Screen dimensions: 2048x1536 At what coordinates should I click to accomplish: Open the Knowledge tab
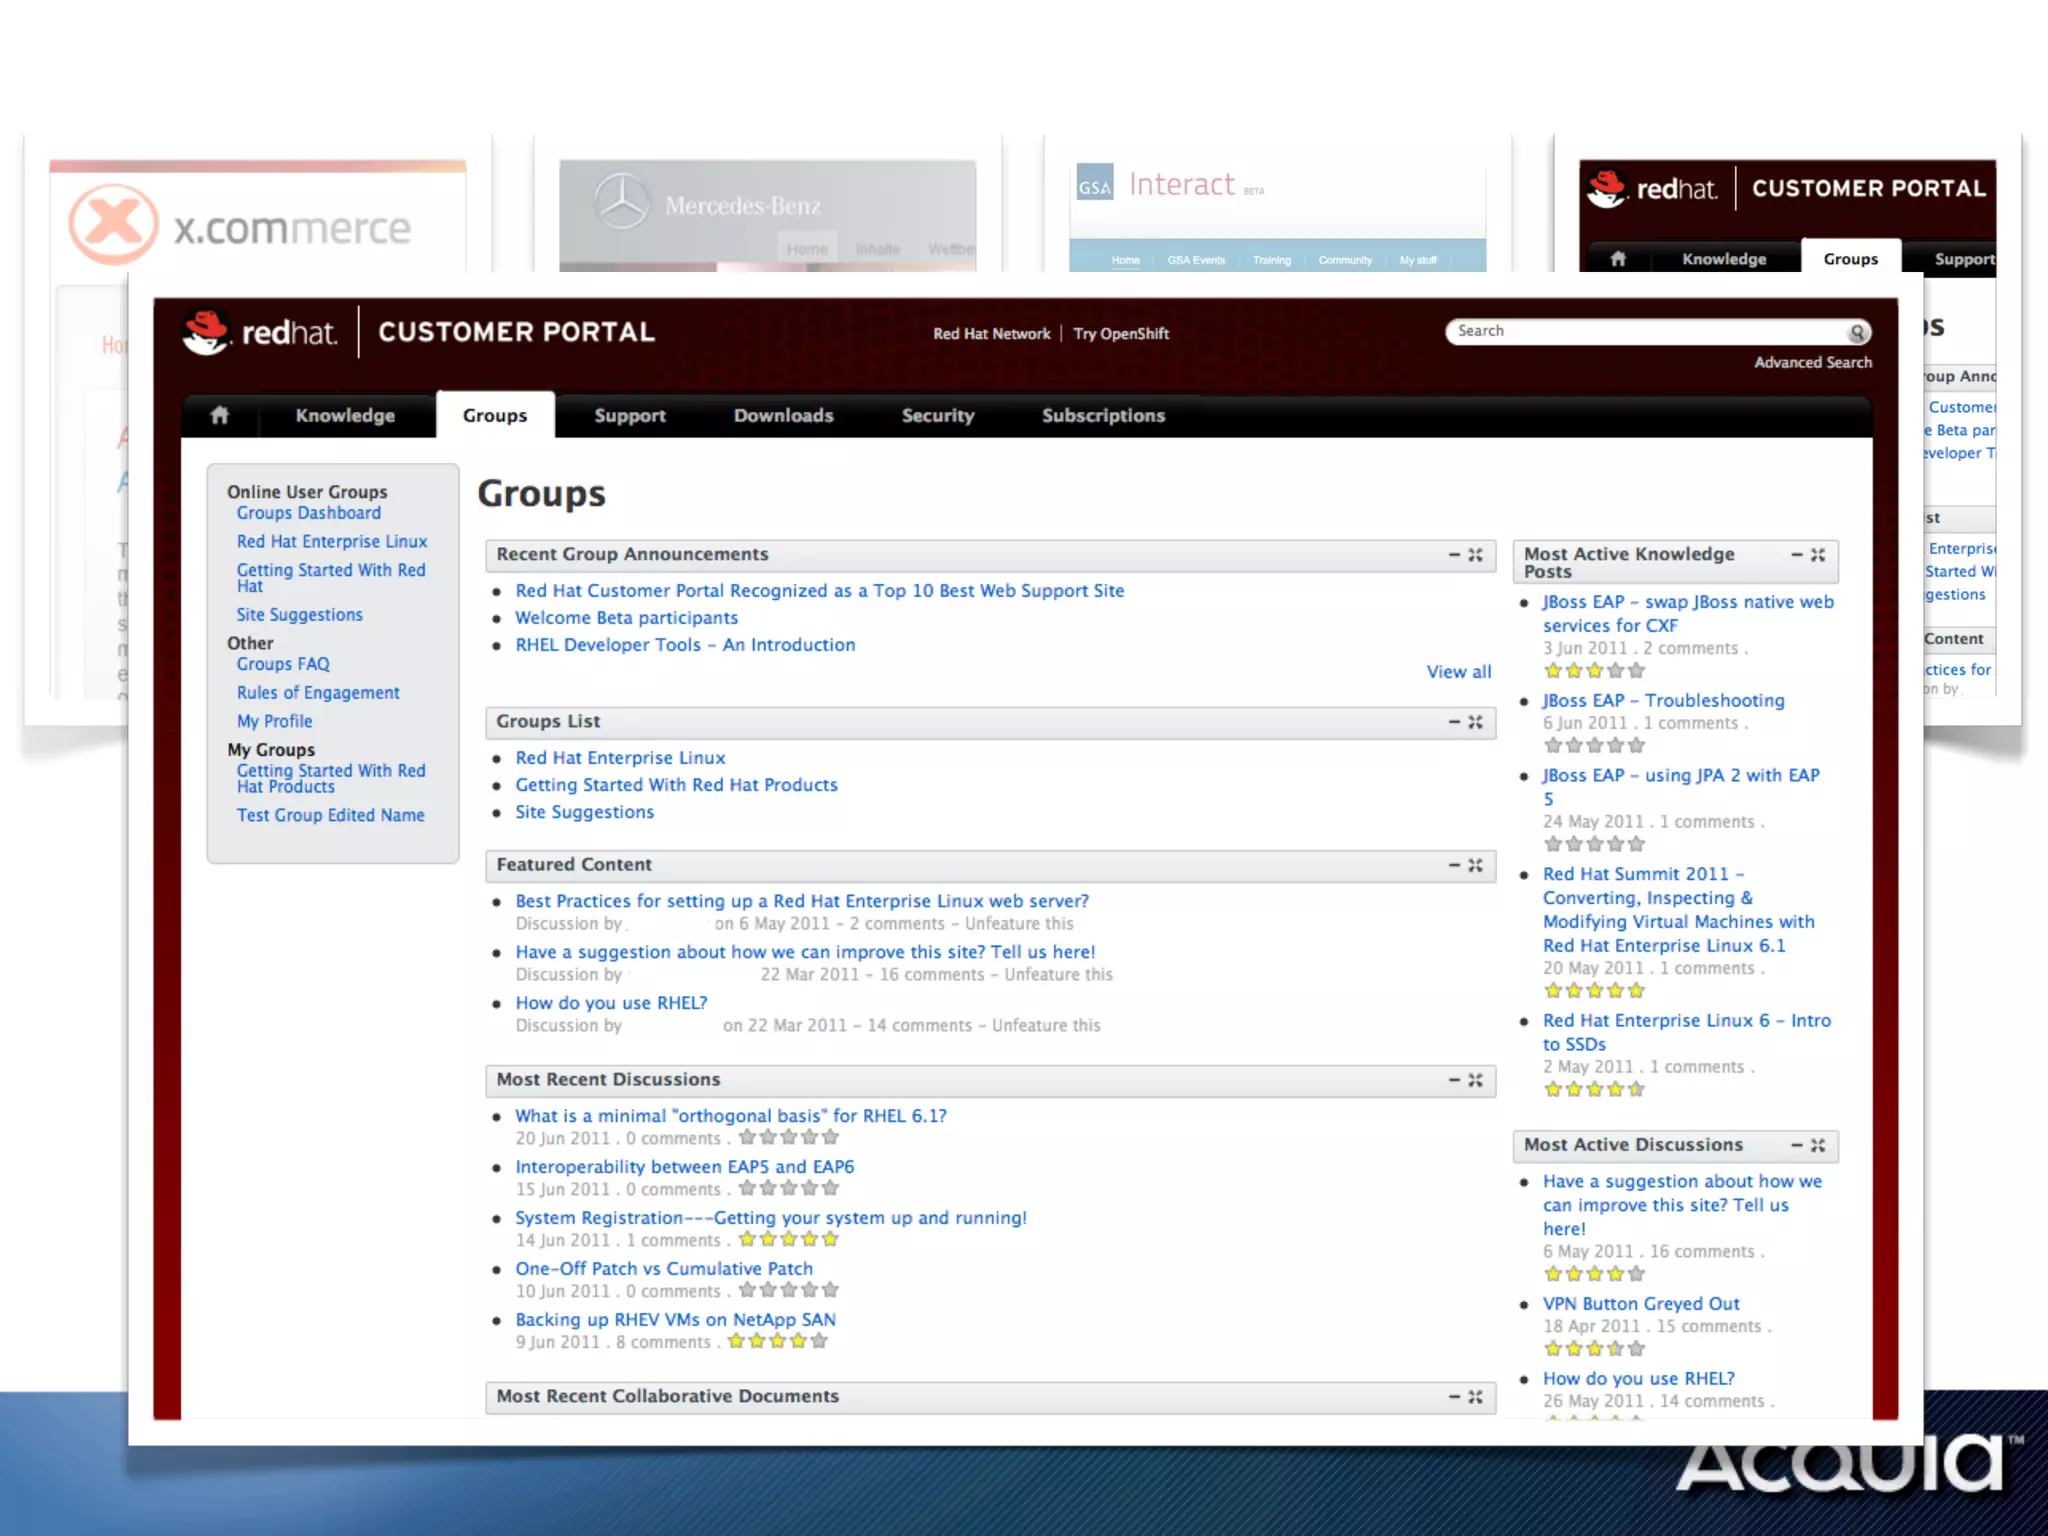coord(345,415)
